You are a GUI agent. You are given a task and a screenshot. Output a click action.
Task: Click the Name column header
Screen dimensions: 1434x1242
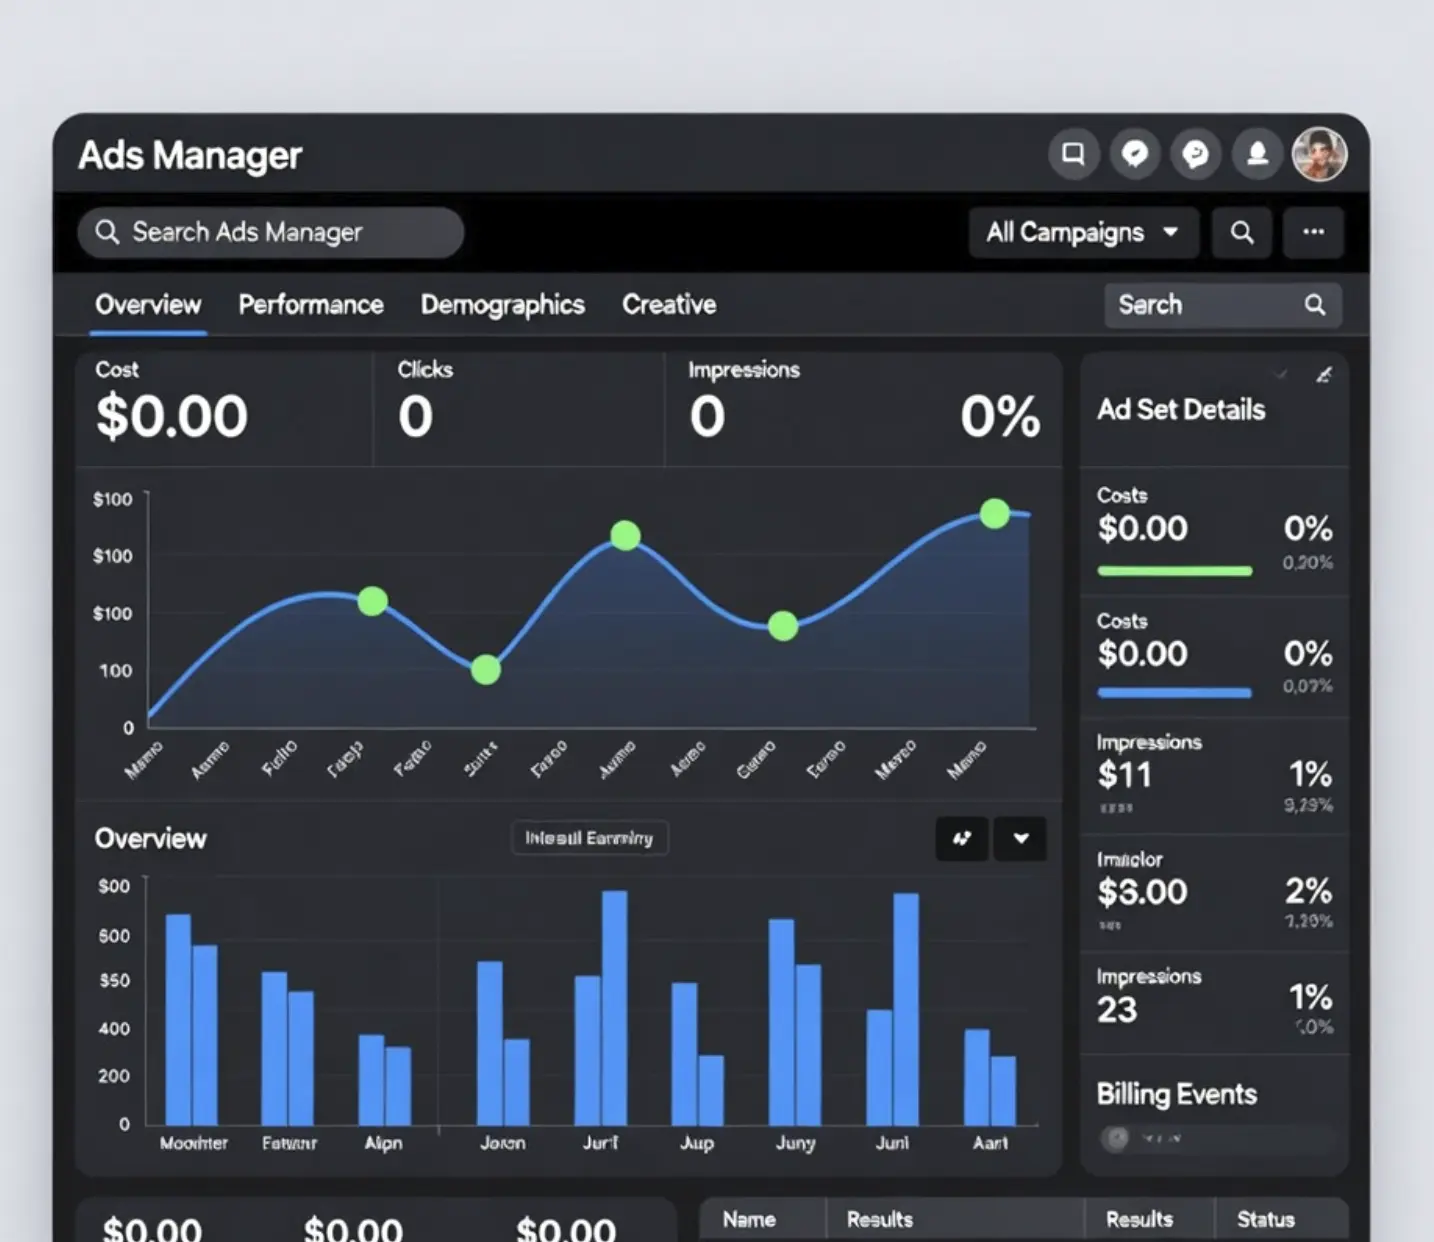click(749, 1219)
